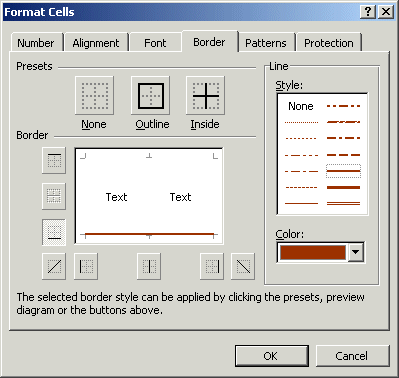Apply the Outline border preset
The image size is (399, 378).
pyautogui.click(x=151, y=96)
